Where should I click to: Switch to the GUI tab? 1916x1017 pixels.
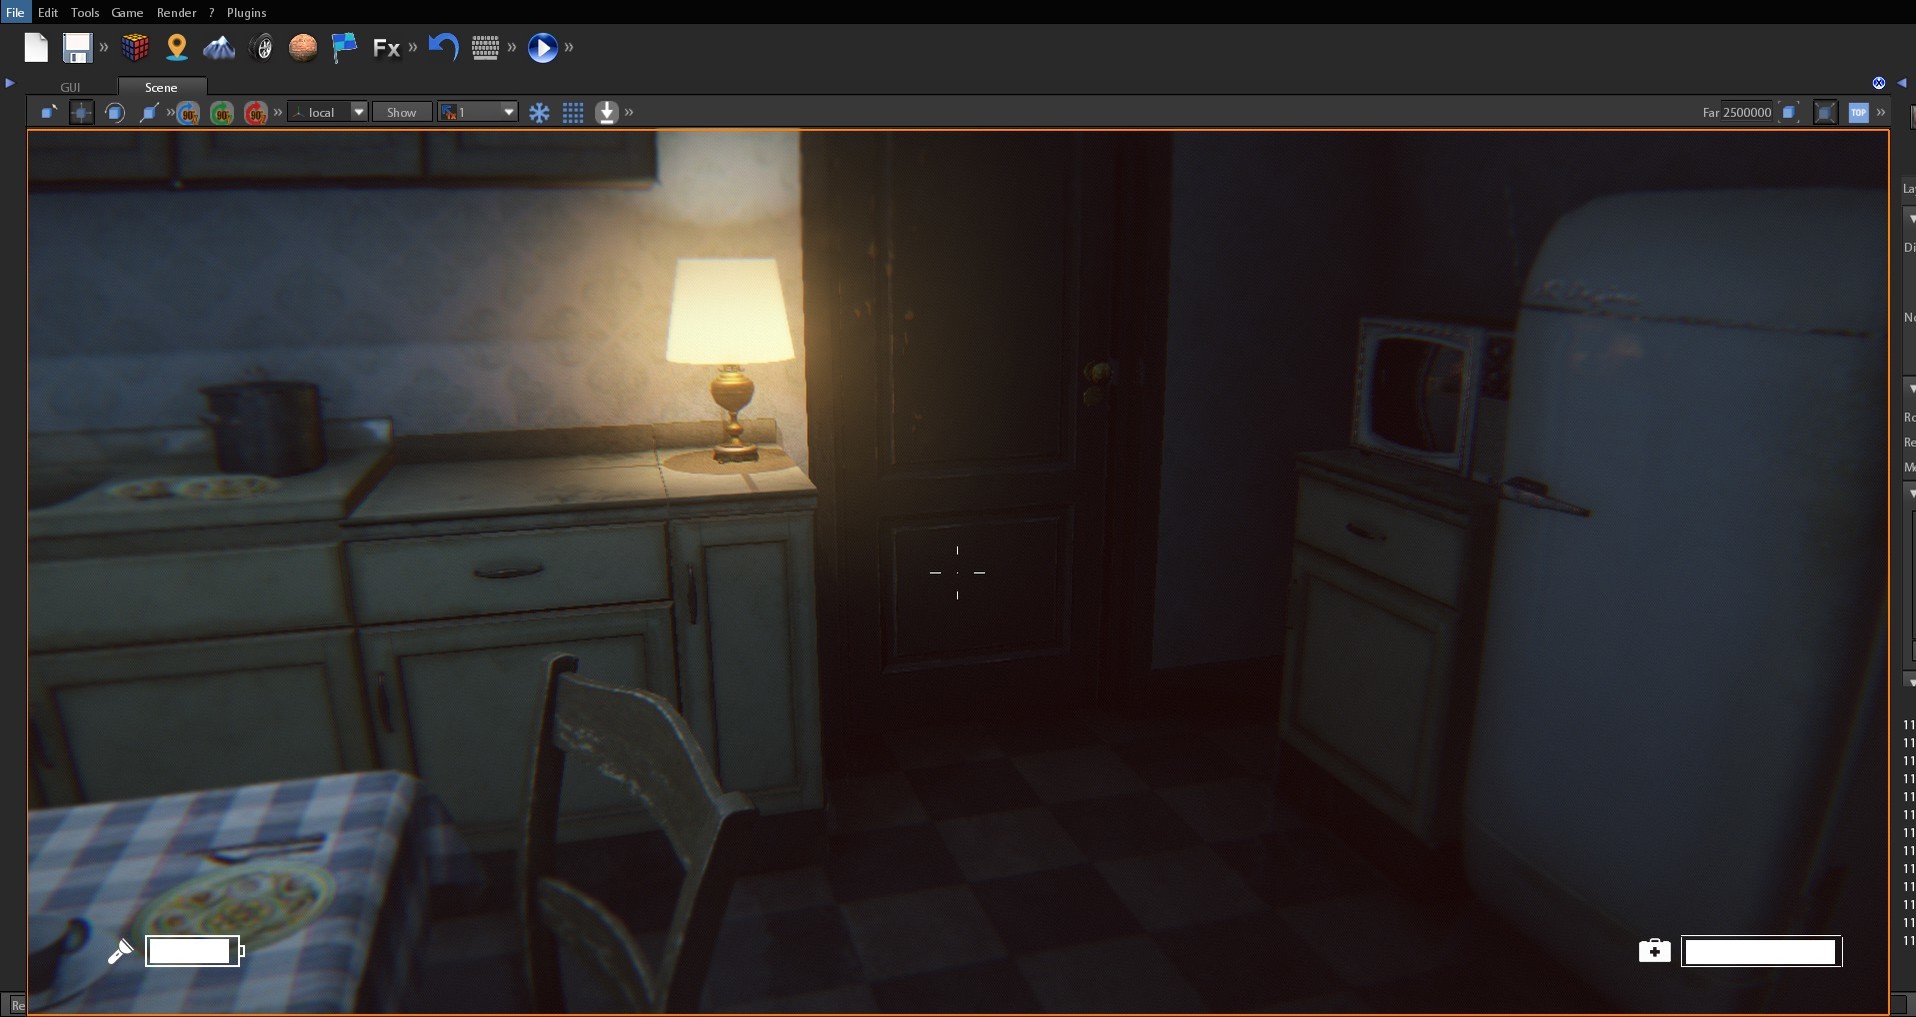coord(70,87)
